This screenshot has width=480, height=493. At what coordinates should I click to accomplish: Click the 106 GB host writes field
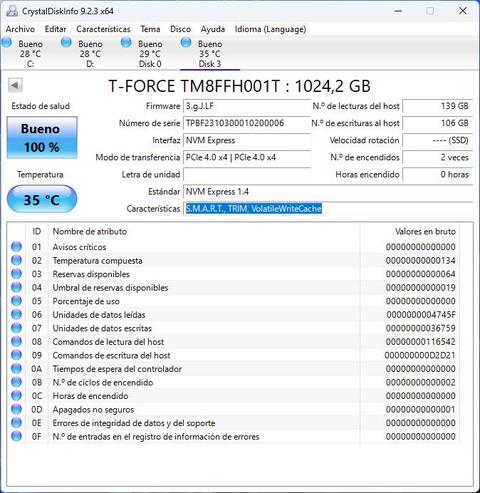[x=438, y=123]
